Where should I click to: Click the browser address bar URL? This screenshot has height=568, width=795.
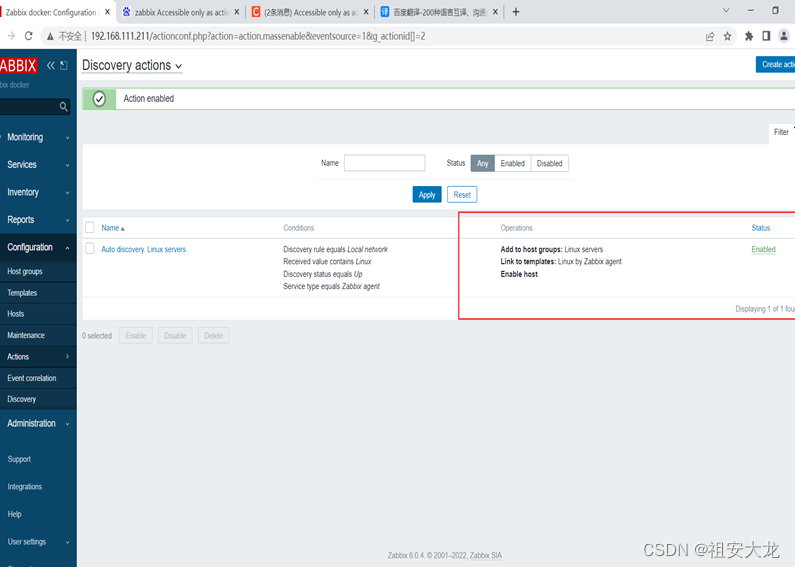[258, 37]
